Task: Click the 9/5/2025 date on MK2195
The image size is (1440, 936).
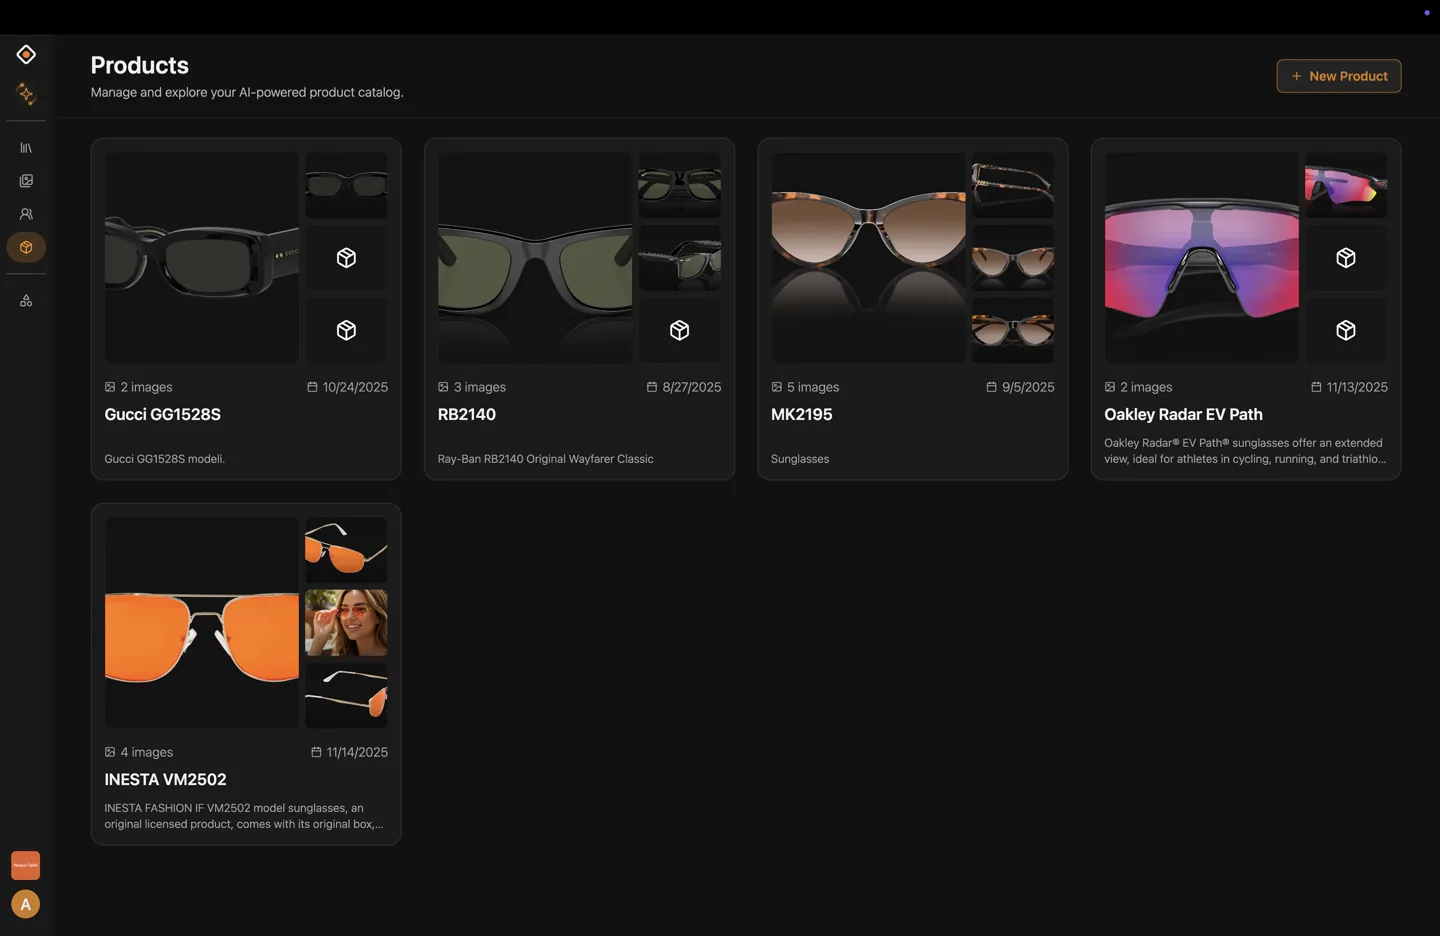Action: click(x=1020, y=387)
